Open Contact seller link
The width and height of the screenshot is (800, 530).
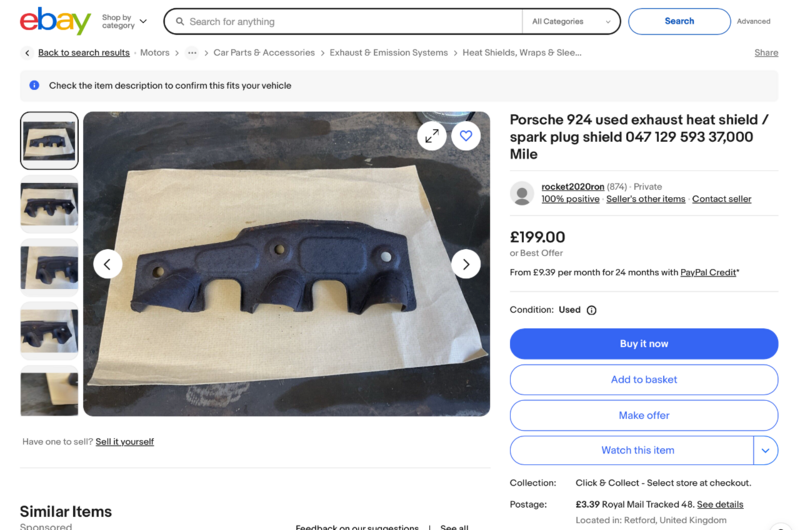coord(721,199)
